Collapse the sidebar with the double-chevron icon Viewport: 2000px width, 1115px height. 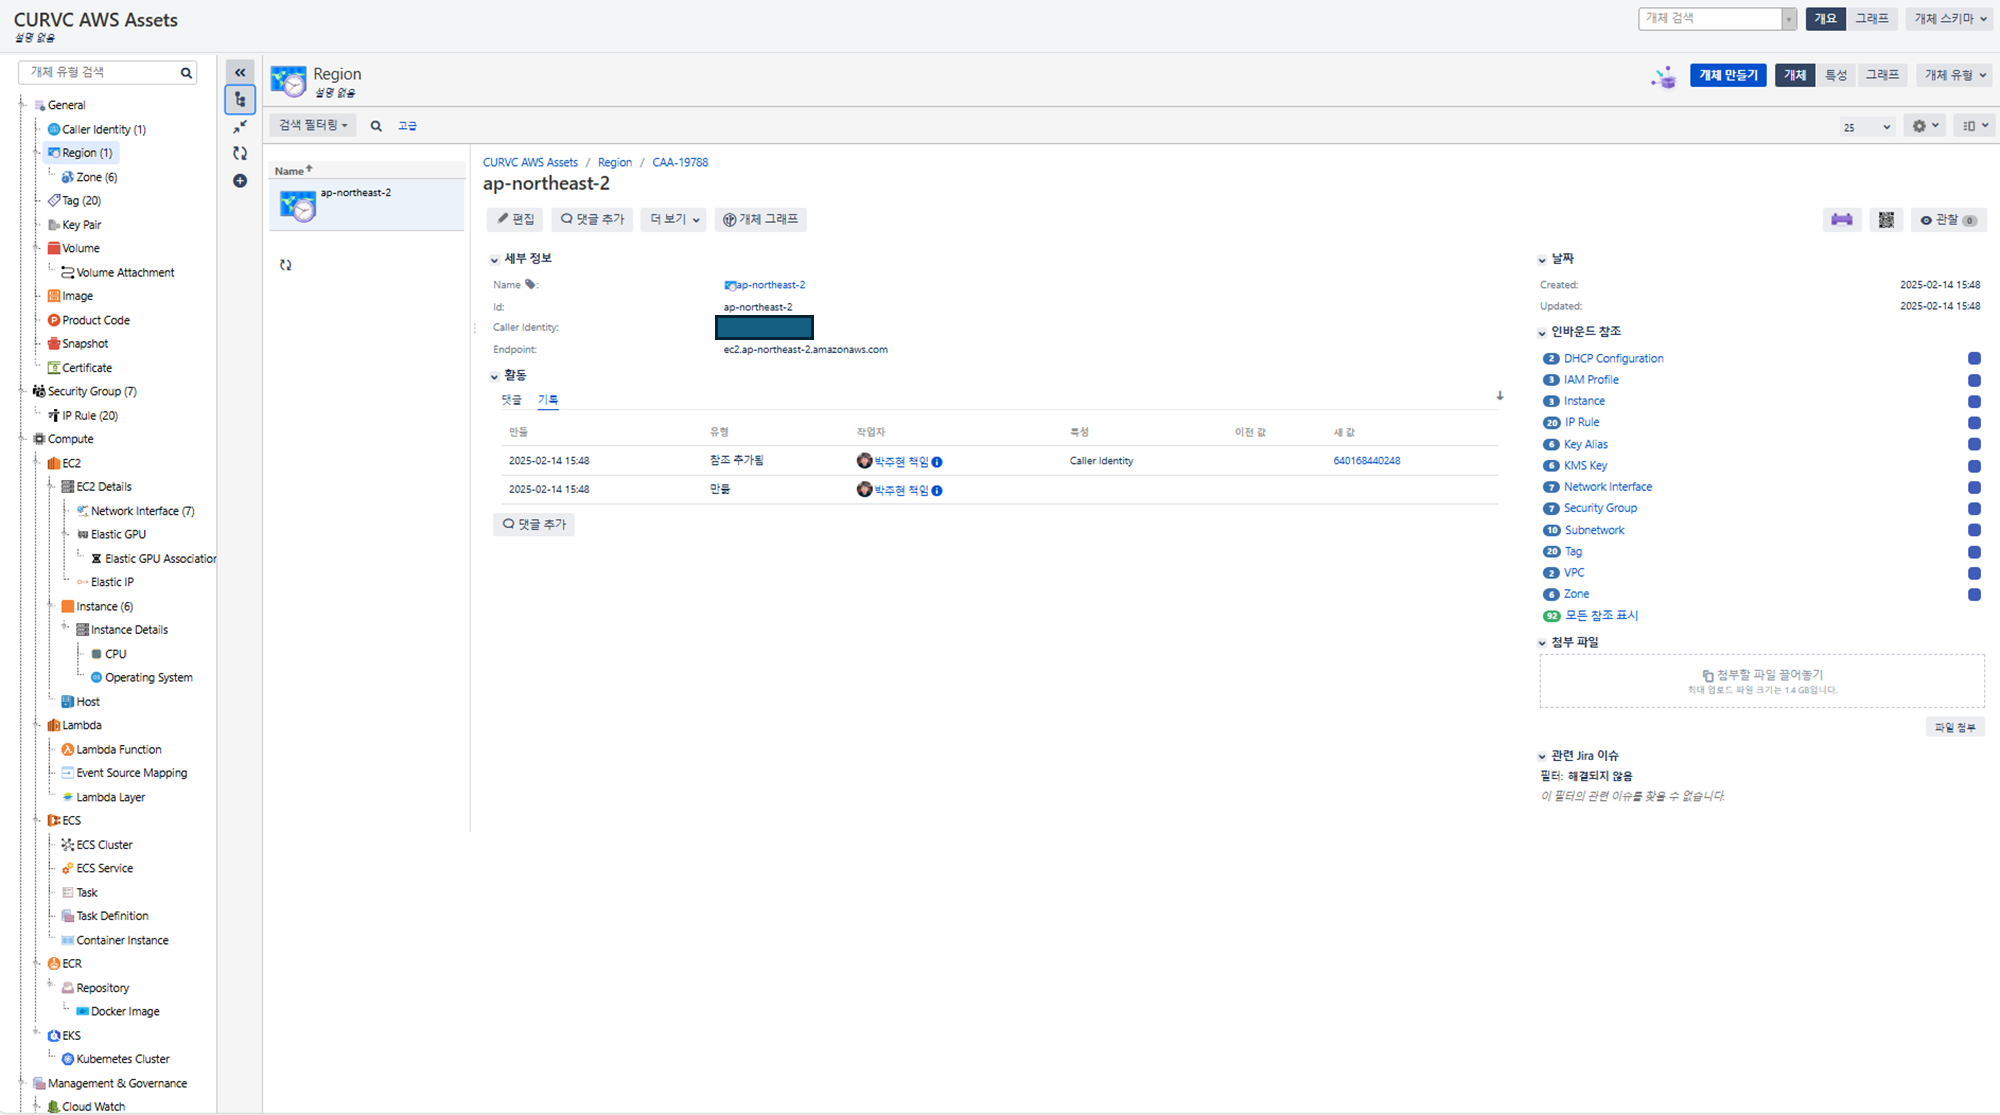(x=240, y=72)
